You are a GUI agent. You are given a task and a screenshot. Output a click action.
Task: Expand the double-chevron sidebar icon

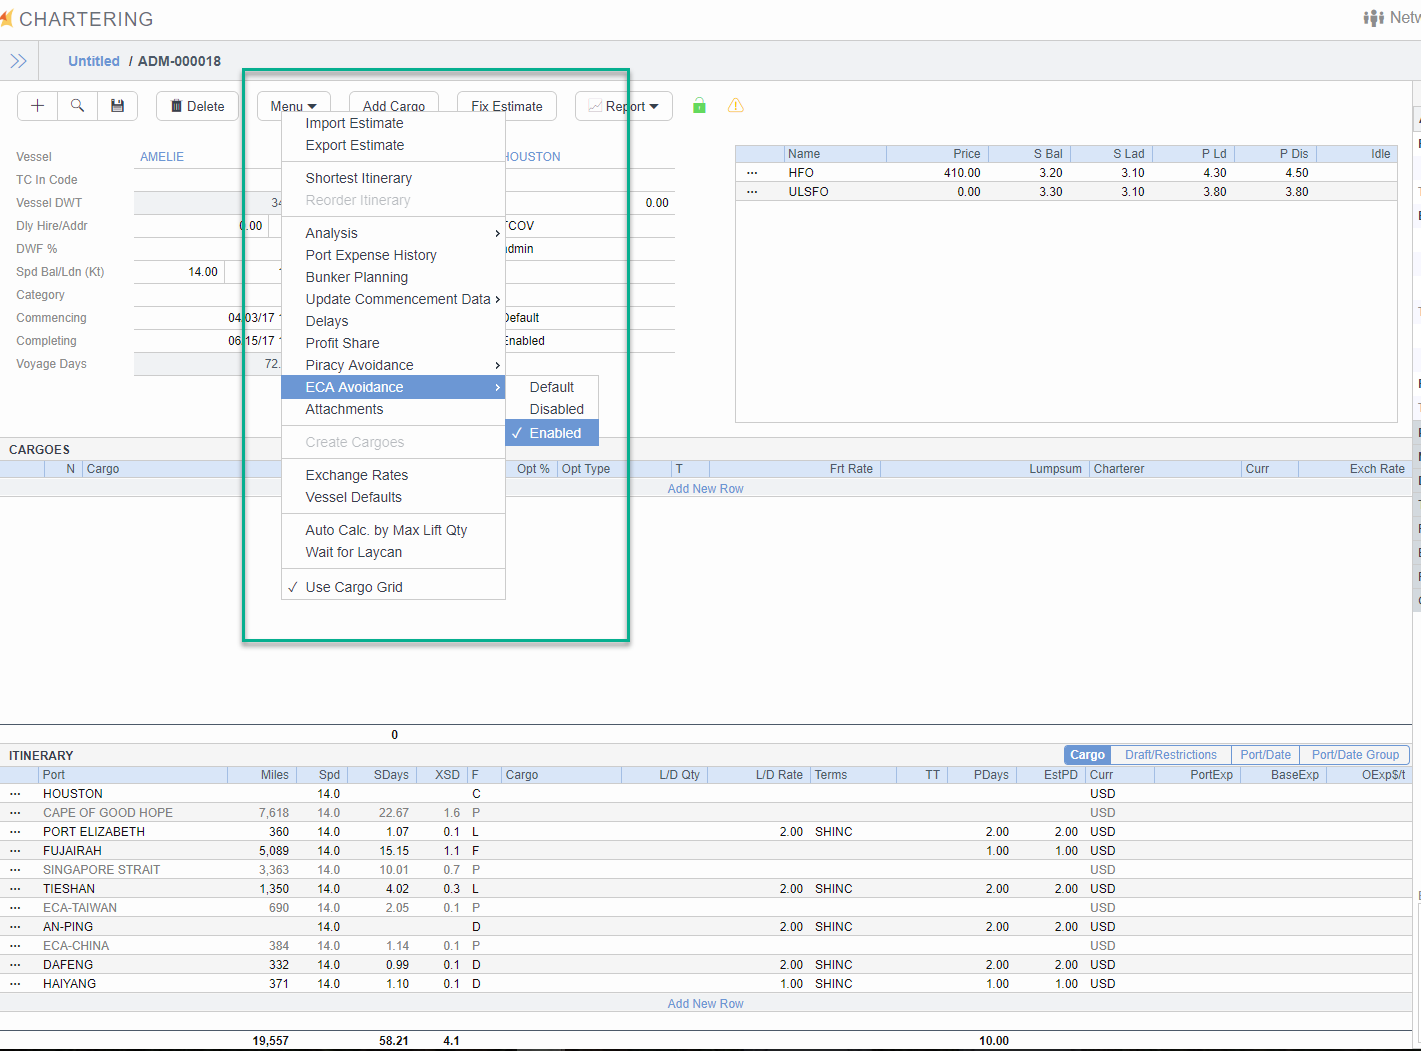pos(18,61)
